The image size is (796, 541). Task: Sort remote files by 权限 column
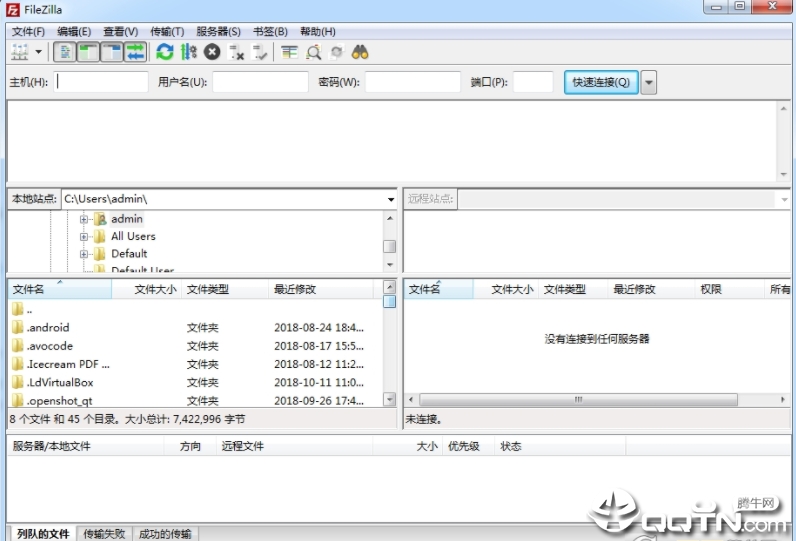pyautogui.click(x=729, y=289)
